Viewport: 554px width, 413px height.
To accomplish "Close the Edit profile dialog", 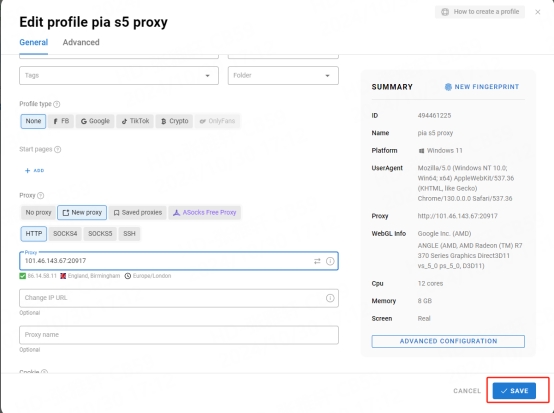I will click(x=538, y=12).
